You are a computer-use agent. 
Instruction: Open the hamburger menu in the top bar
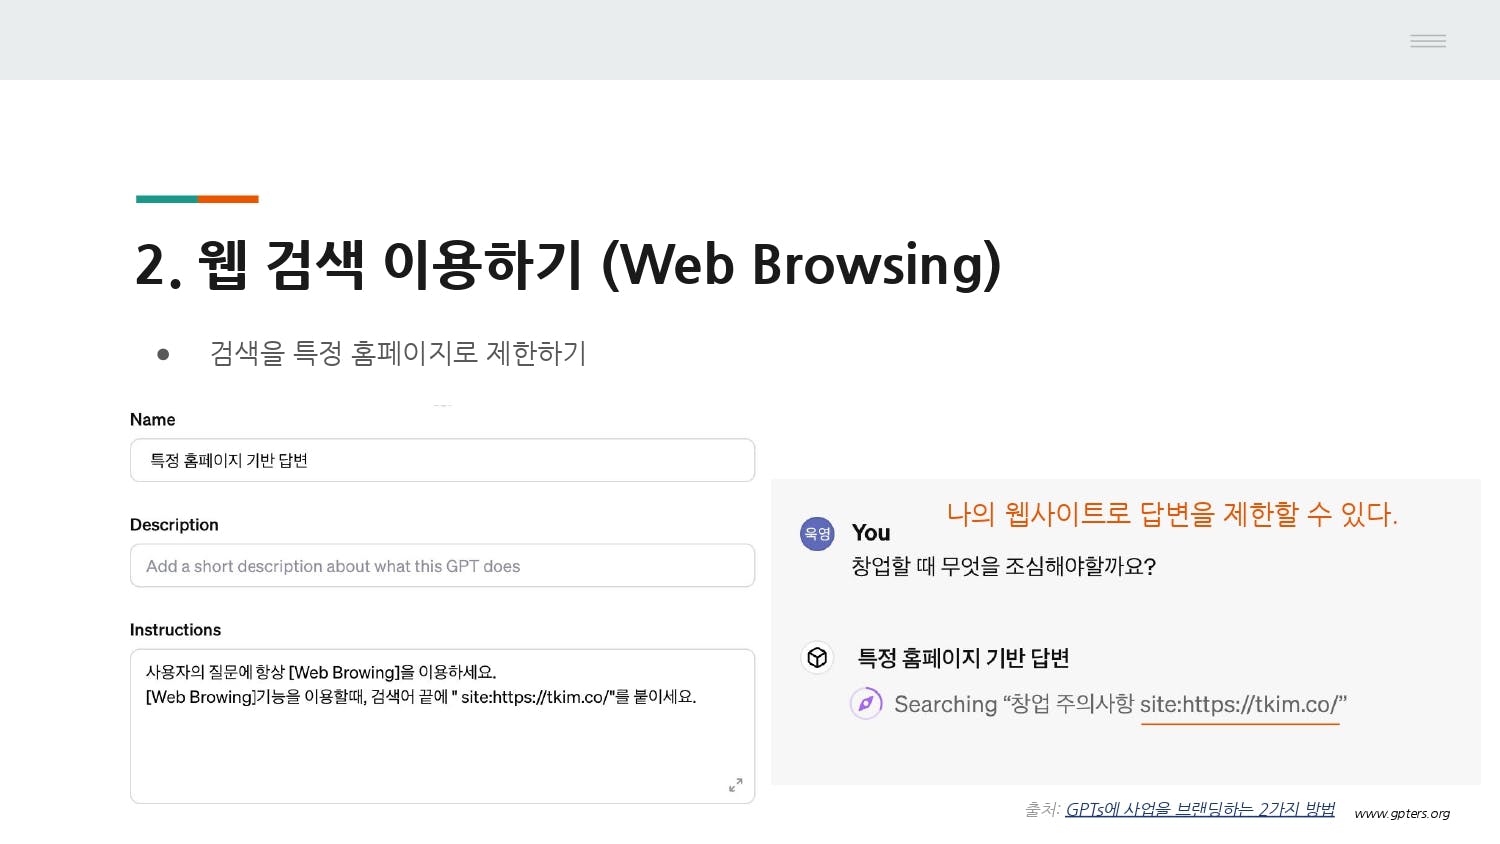point(1427,41)
